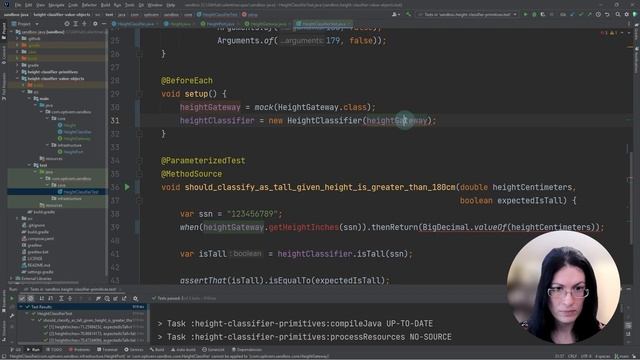
Task: Open the Refactor menu
Action: click(x=89, y=5)
